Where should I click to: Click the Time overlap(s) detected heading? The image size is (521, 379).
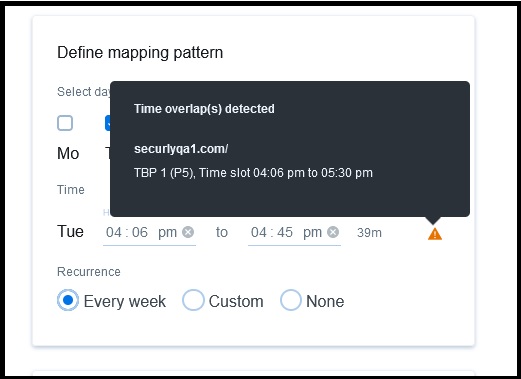[204, 109]
